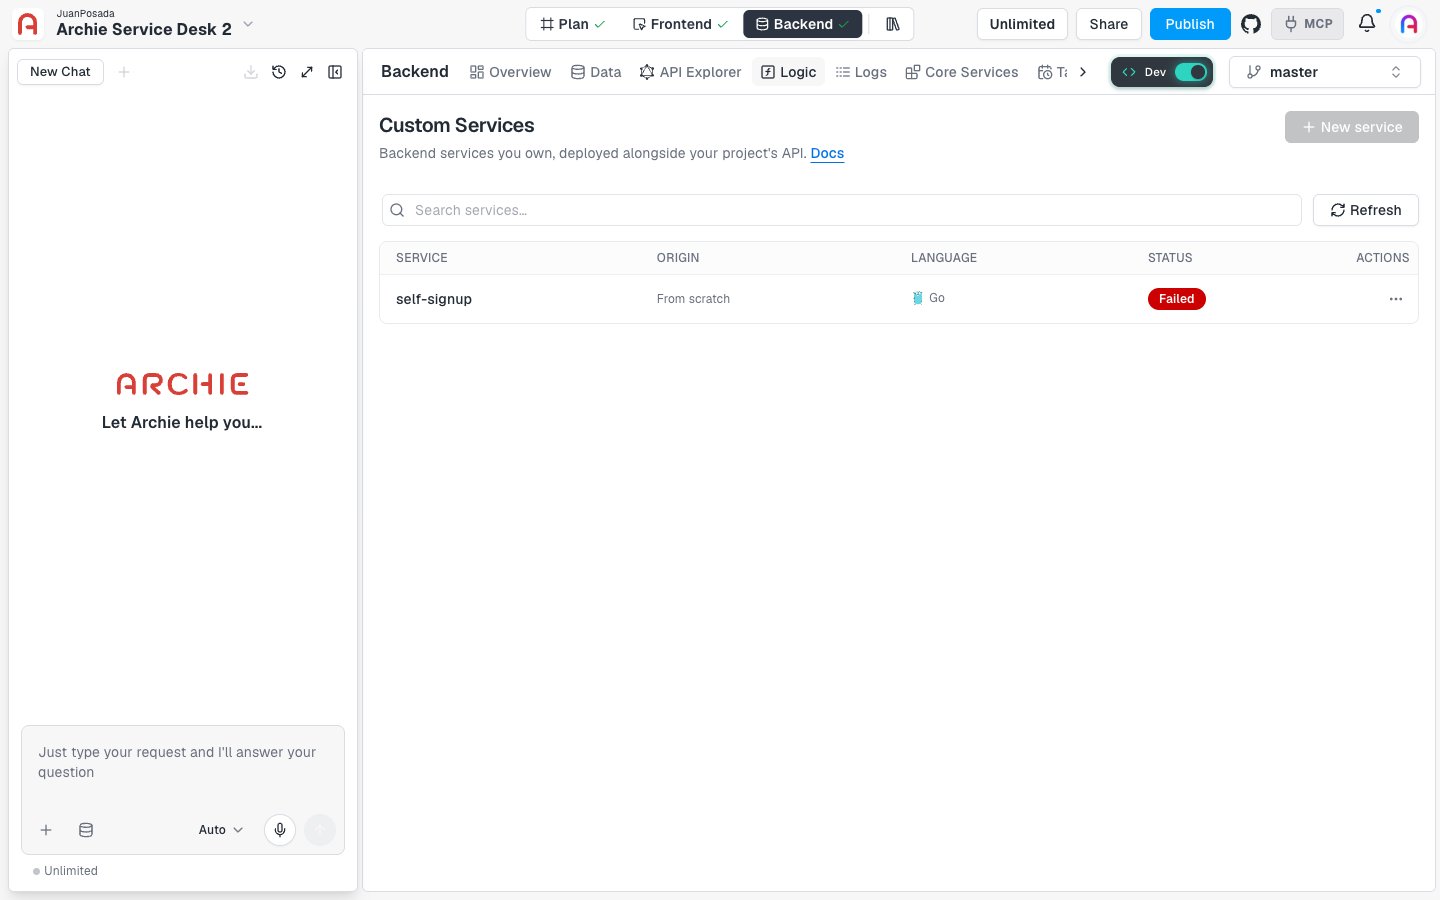Switch to the Plan tab
The width and height of the screenshot is (1440, 900).
572,24
